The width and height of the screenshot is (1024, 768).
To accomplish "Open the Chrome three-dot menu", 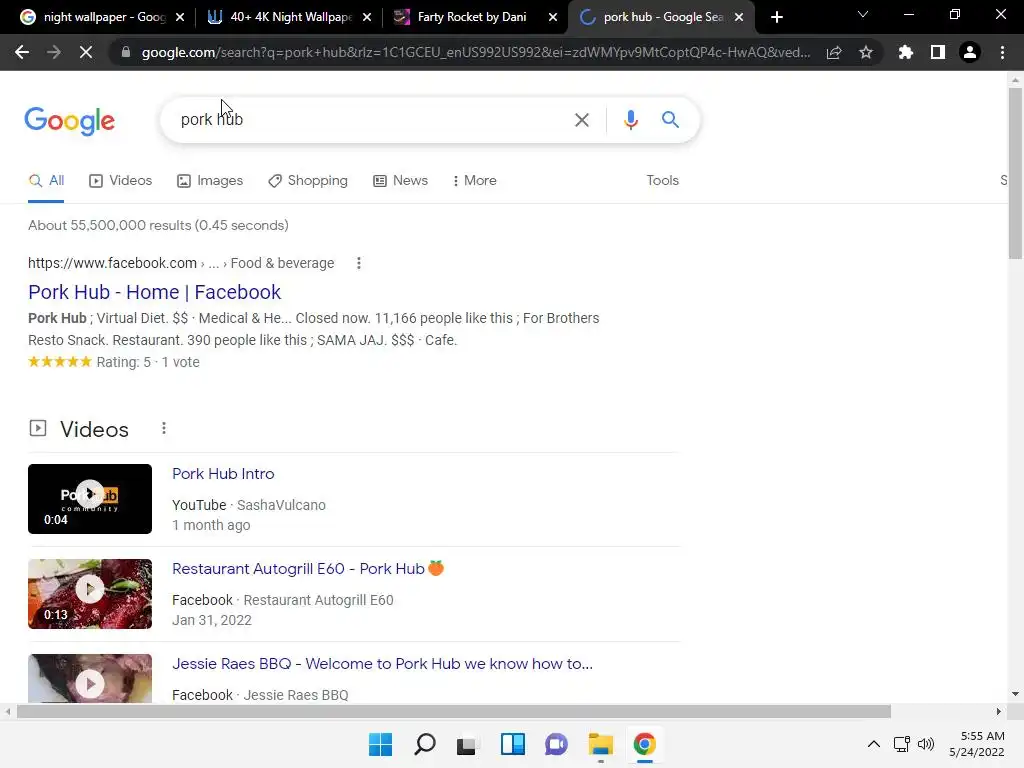I will click(1002, 52).
